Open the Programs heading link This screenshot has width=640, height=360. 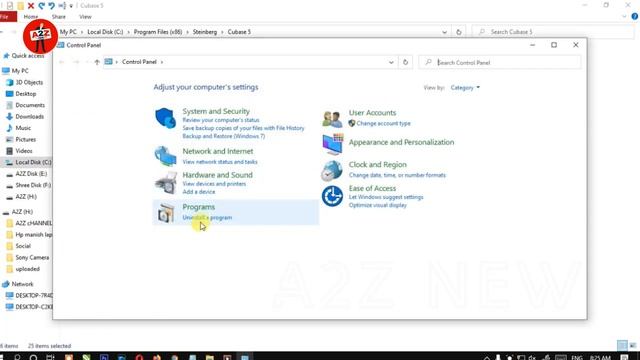(x=199, y=207)
